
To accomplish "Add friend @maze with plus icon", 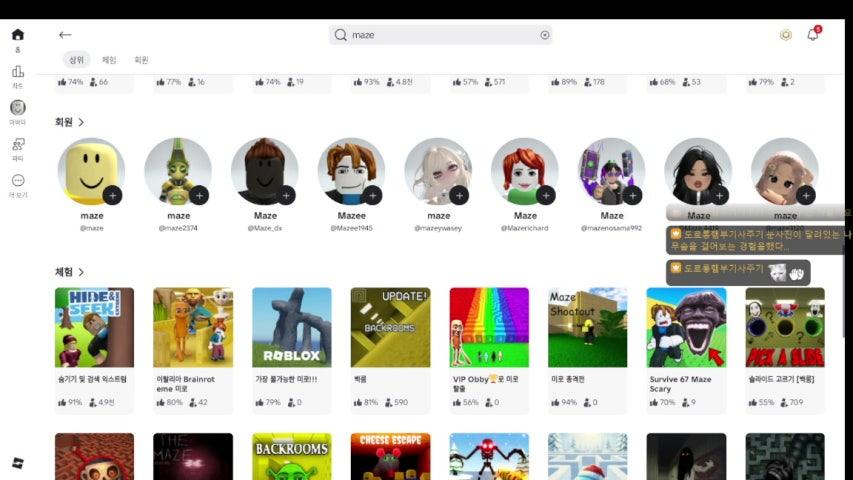I will coord(113,195).
